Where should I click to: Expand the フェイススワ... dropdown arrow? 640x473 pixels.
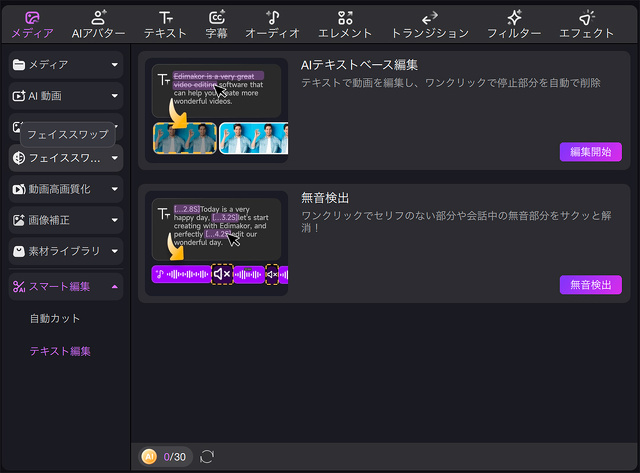tap(115, 158)
